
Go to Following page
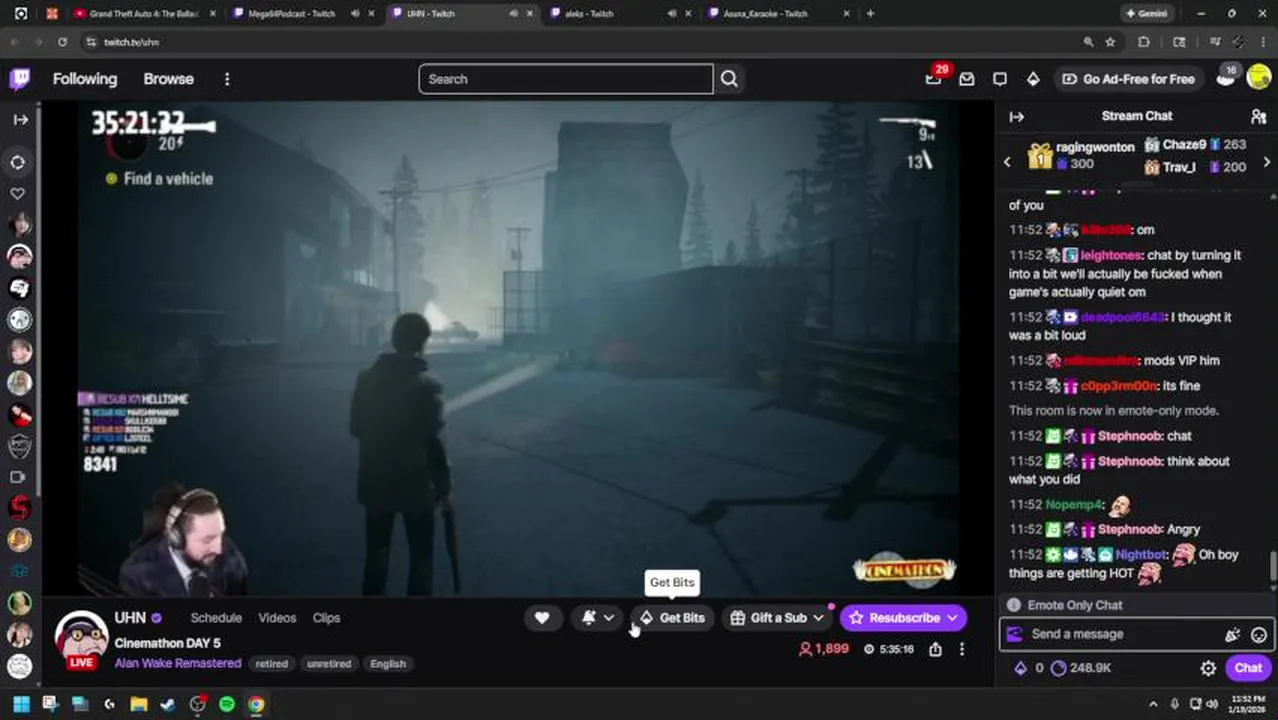pyautogui.click(x=85, y=79)
